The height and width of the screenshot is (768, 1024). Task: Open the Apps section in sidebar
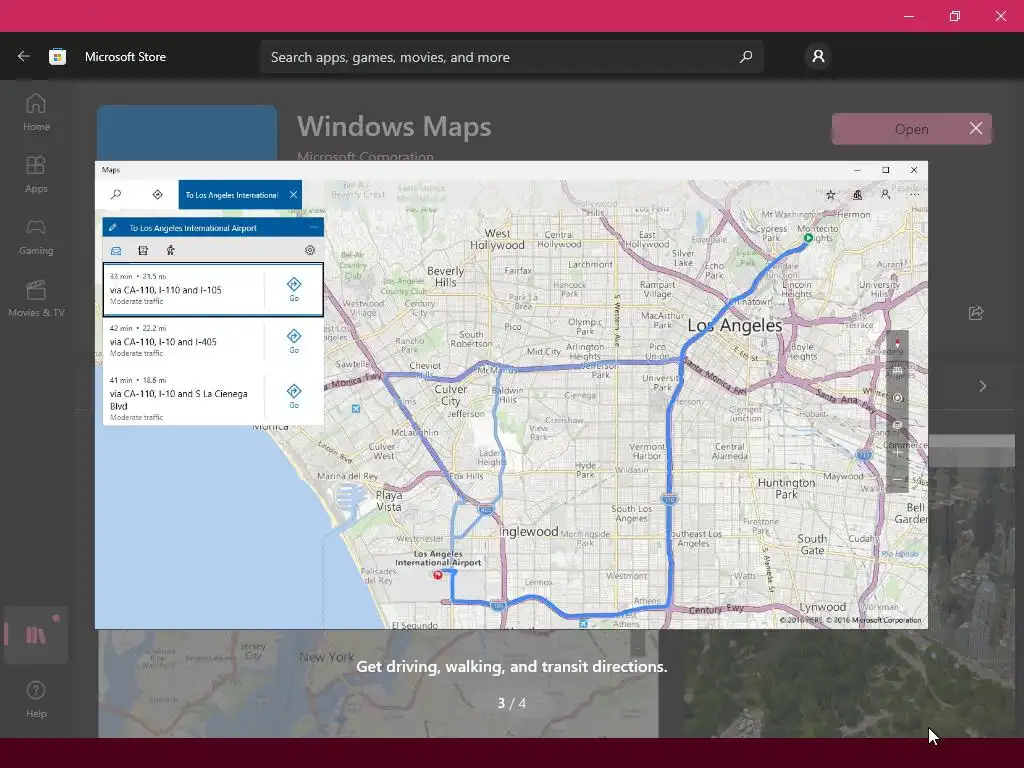(36, 174)
